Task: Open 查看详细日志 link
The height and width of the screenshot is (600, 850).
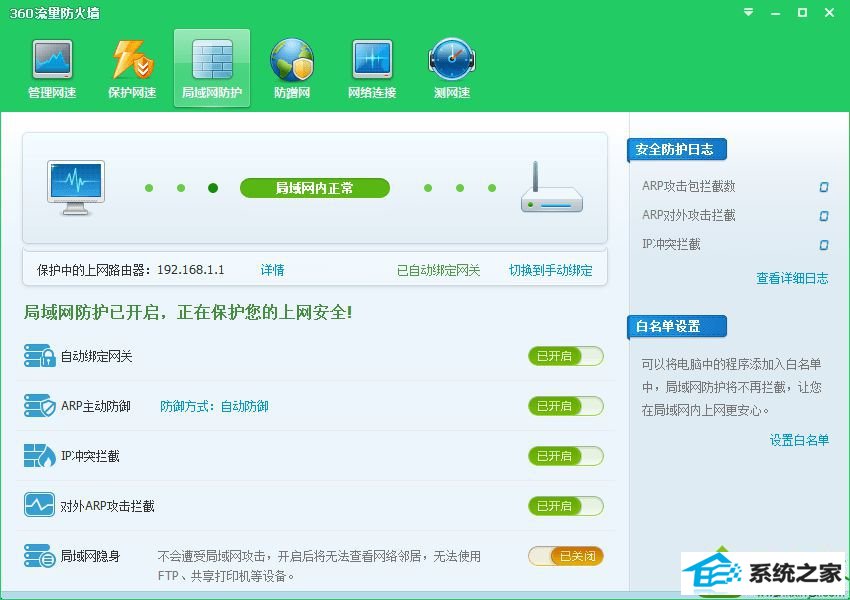Action: pyautogui.click(x=792, y=279)
